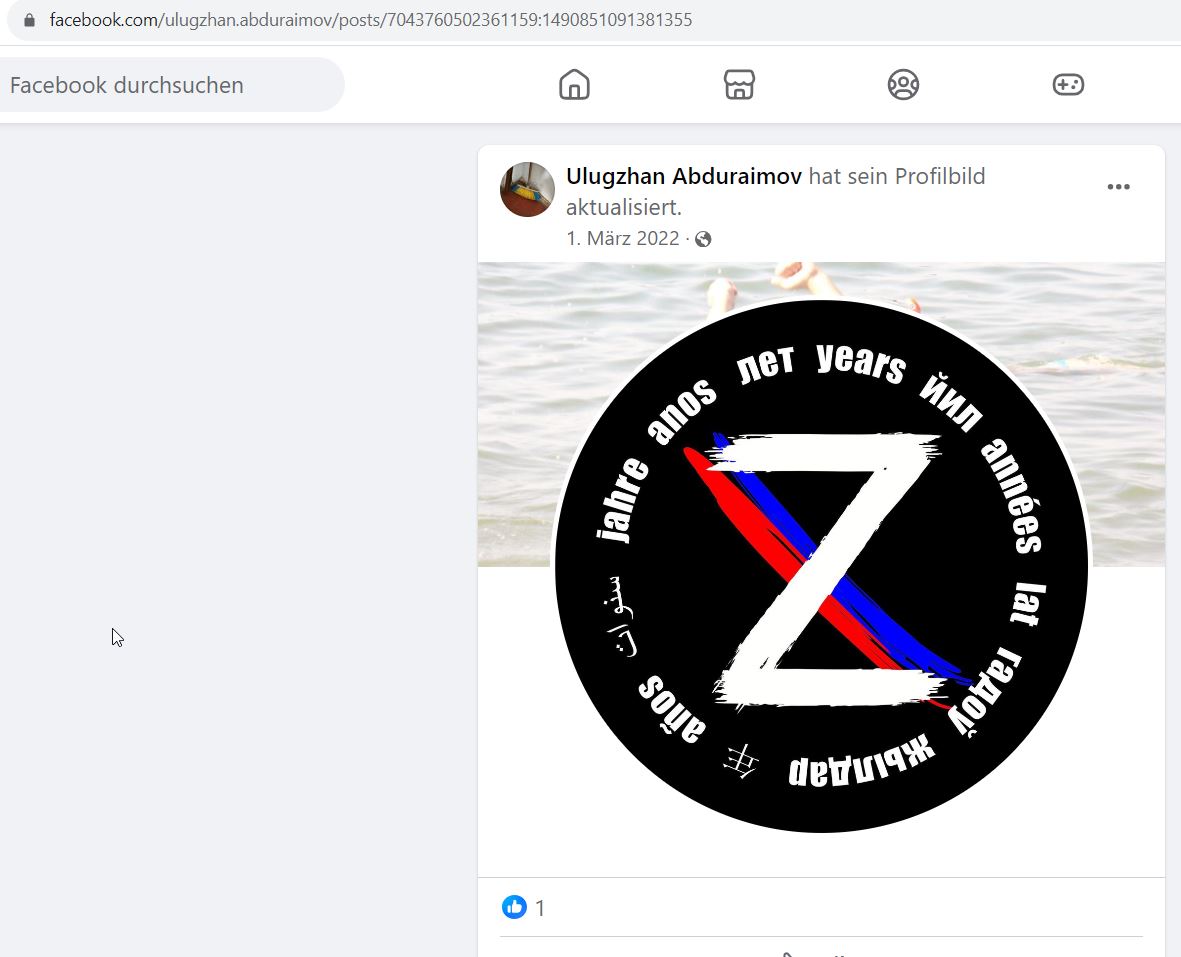Click the lock icon in the address bar

tap(29, 20)
